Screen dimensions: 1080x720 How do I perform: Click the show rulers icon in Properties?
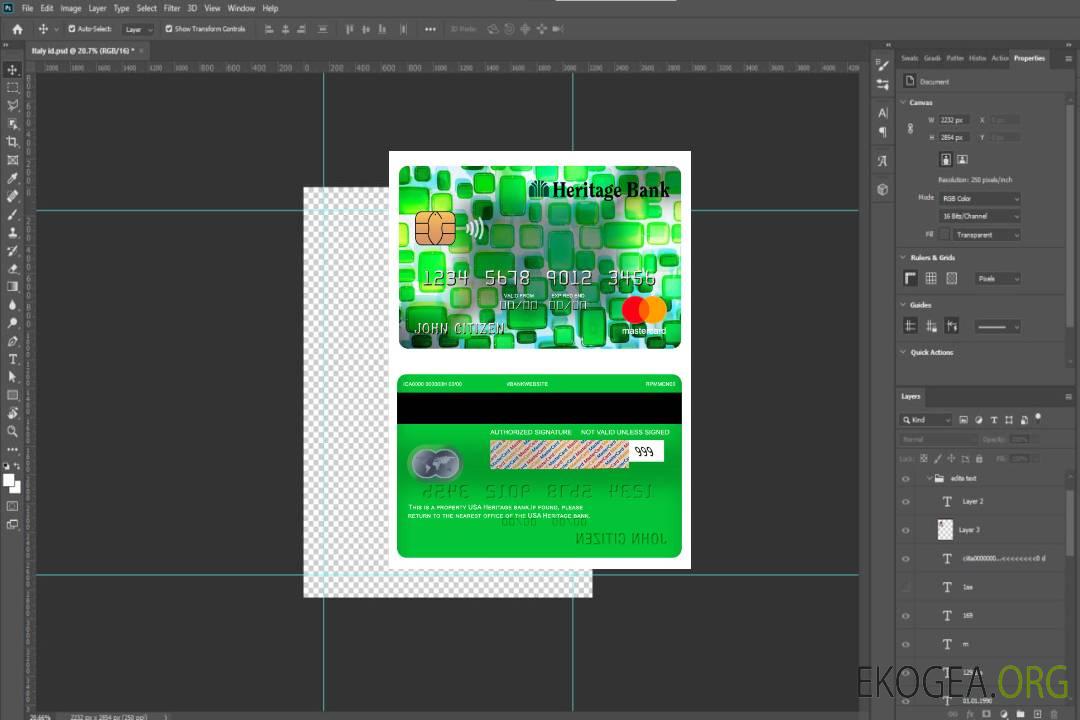pyautogui.click(x=910, y=278)
